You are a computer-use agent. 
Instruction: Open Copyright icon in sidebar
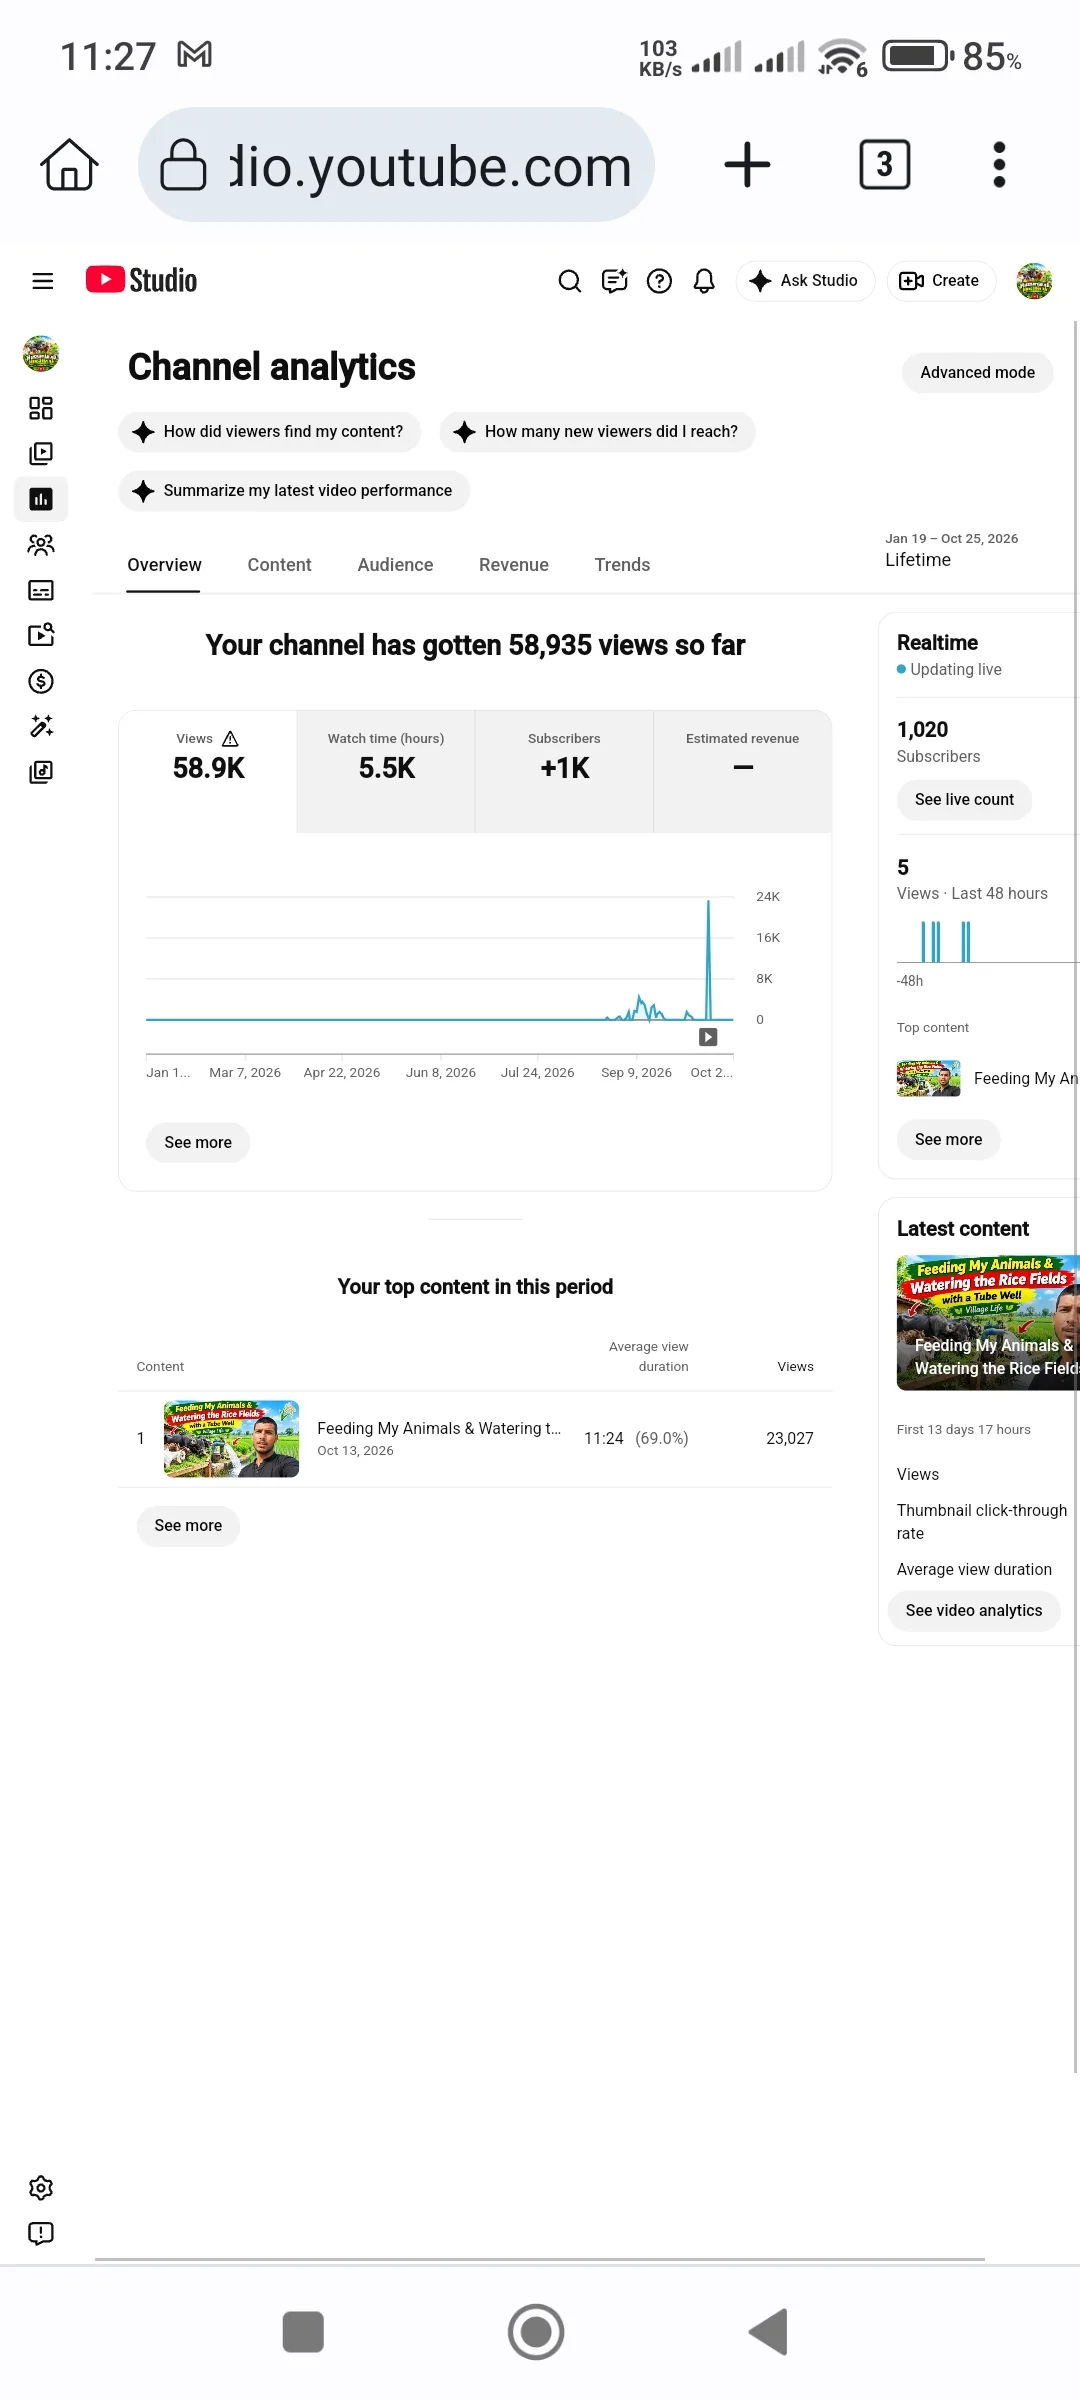(41, 635)
